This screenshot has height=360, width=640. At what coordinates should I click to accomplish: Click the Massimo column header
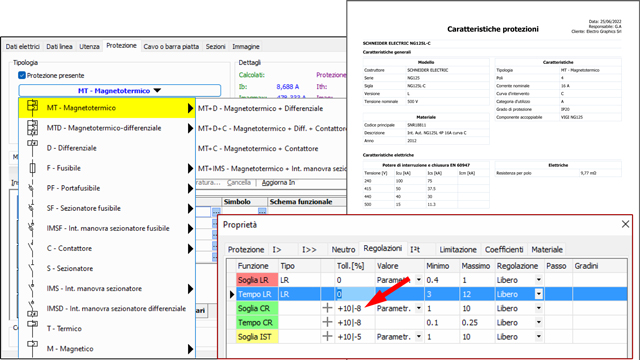476,266
